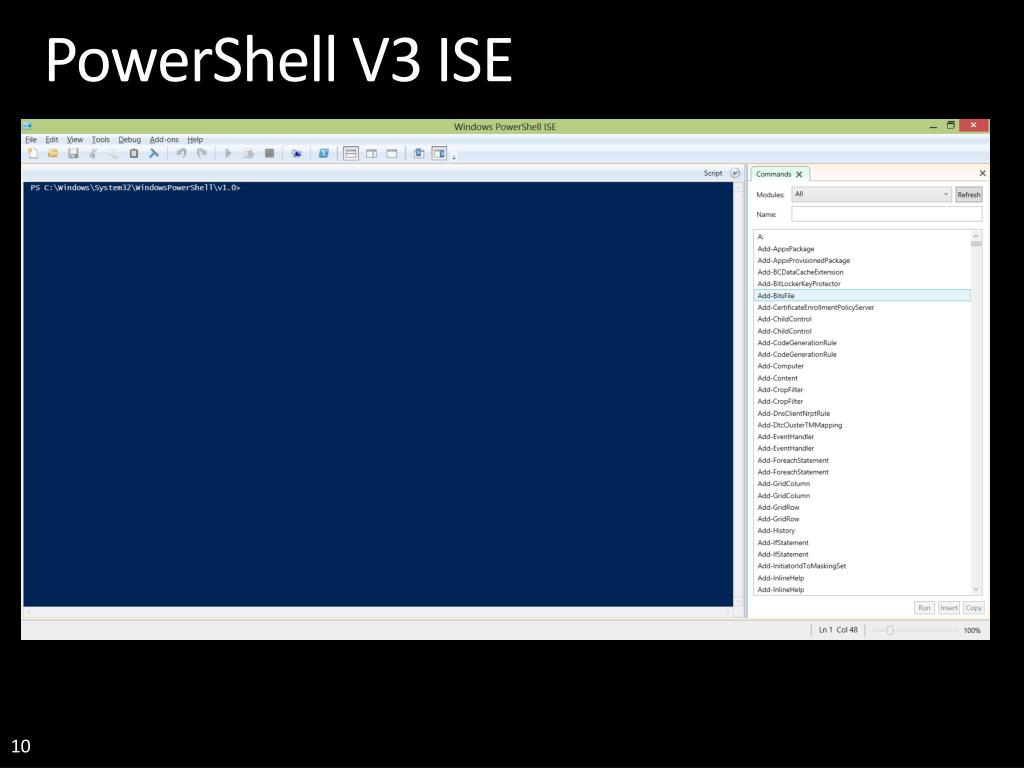Click the Open script folder icon
1024x768 pixels.
[x=53, y=153]
